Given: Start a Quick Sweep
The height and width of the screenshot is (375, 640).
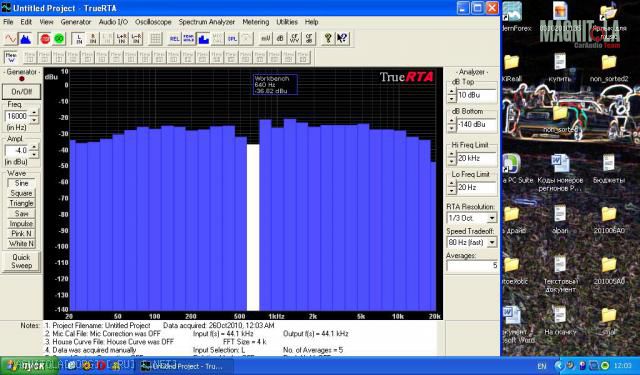Looking at the screenshot, I should tap(21, 261).
